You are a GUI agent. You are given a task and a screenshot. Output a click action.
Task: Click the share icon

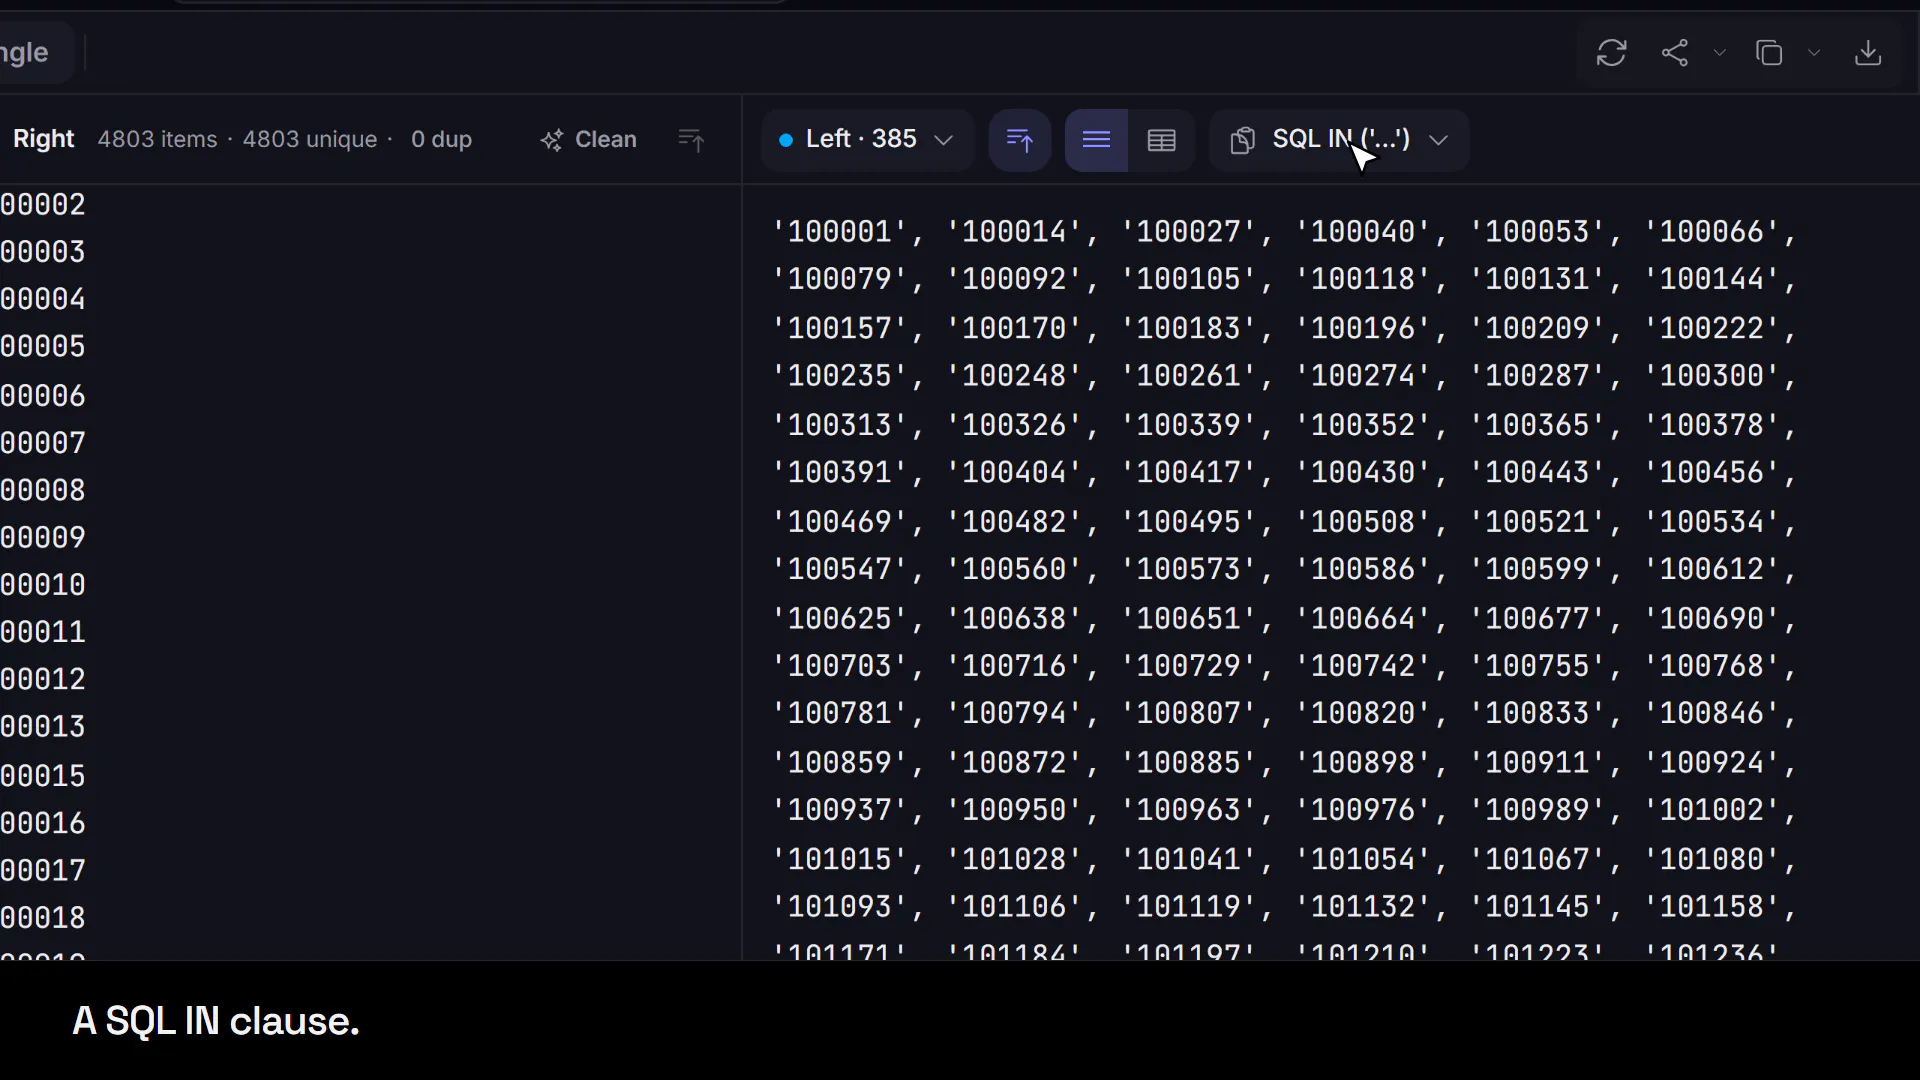pos(1675,53)
